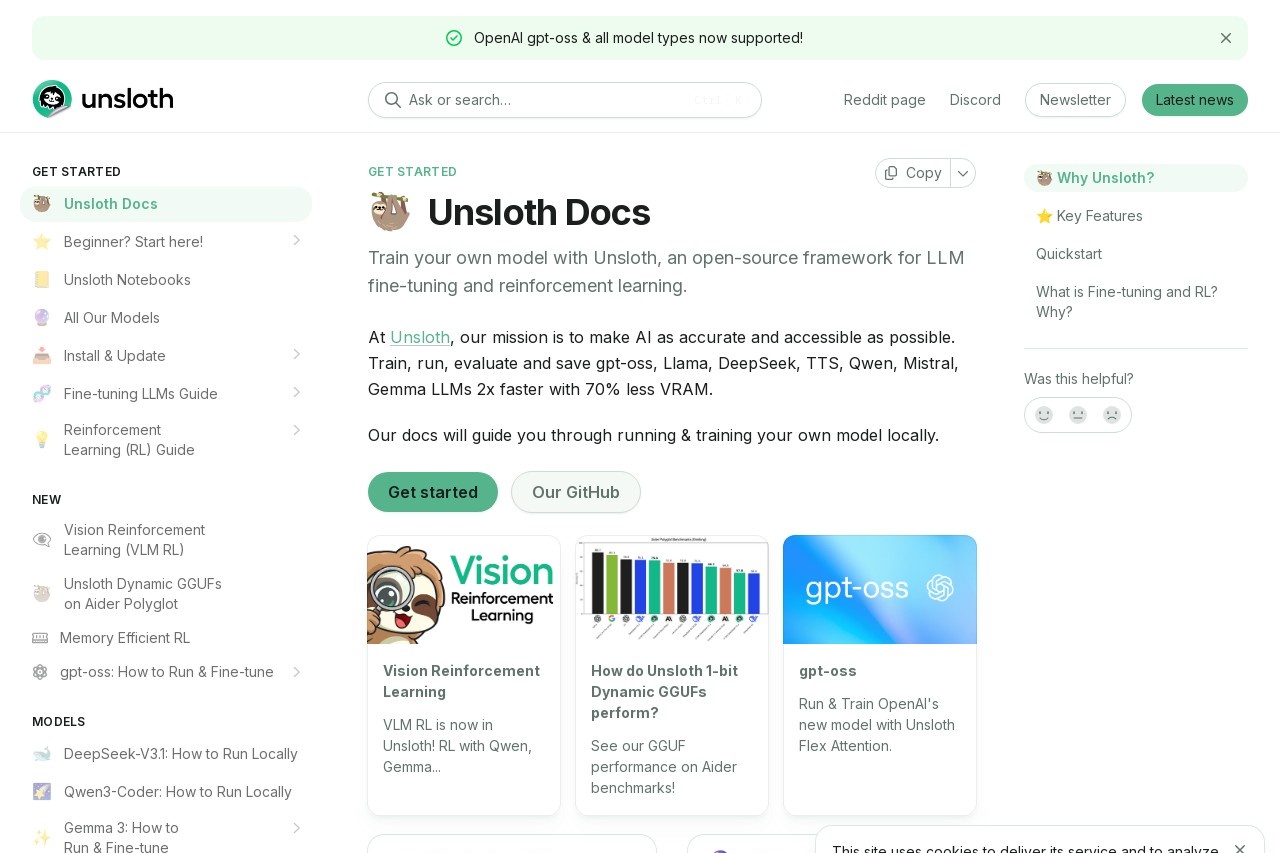Viewport: 1280px width, 853px height.
Task: Rate page with happy face icon
Action: tap(1044, 415)
